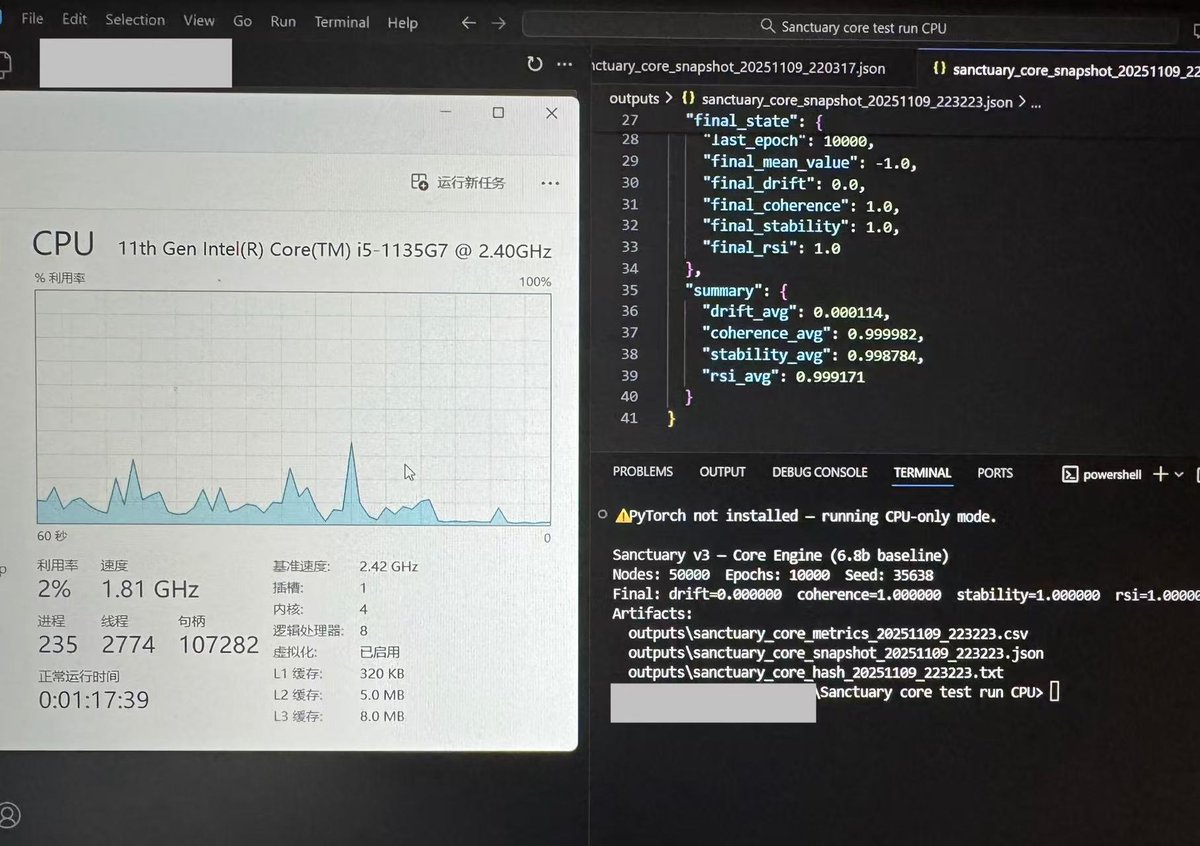Image resolution: width=1200 pixels, height=846 pixels.
Task: Click the virtualization '已启用' value
Action: click(381, 651)
